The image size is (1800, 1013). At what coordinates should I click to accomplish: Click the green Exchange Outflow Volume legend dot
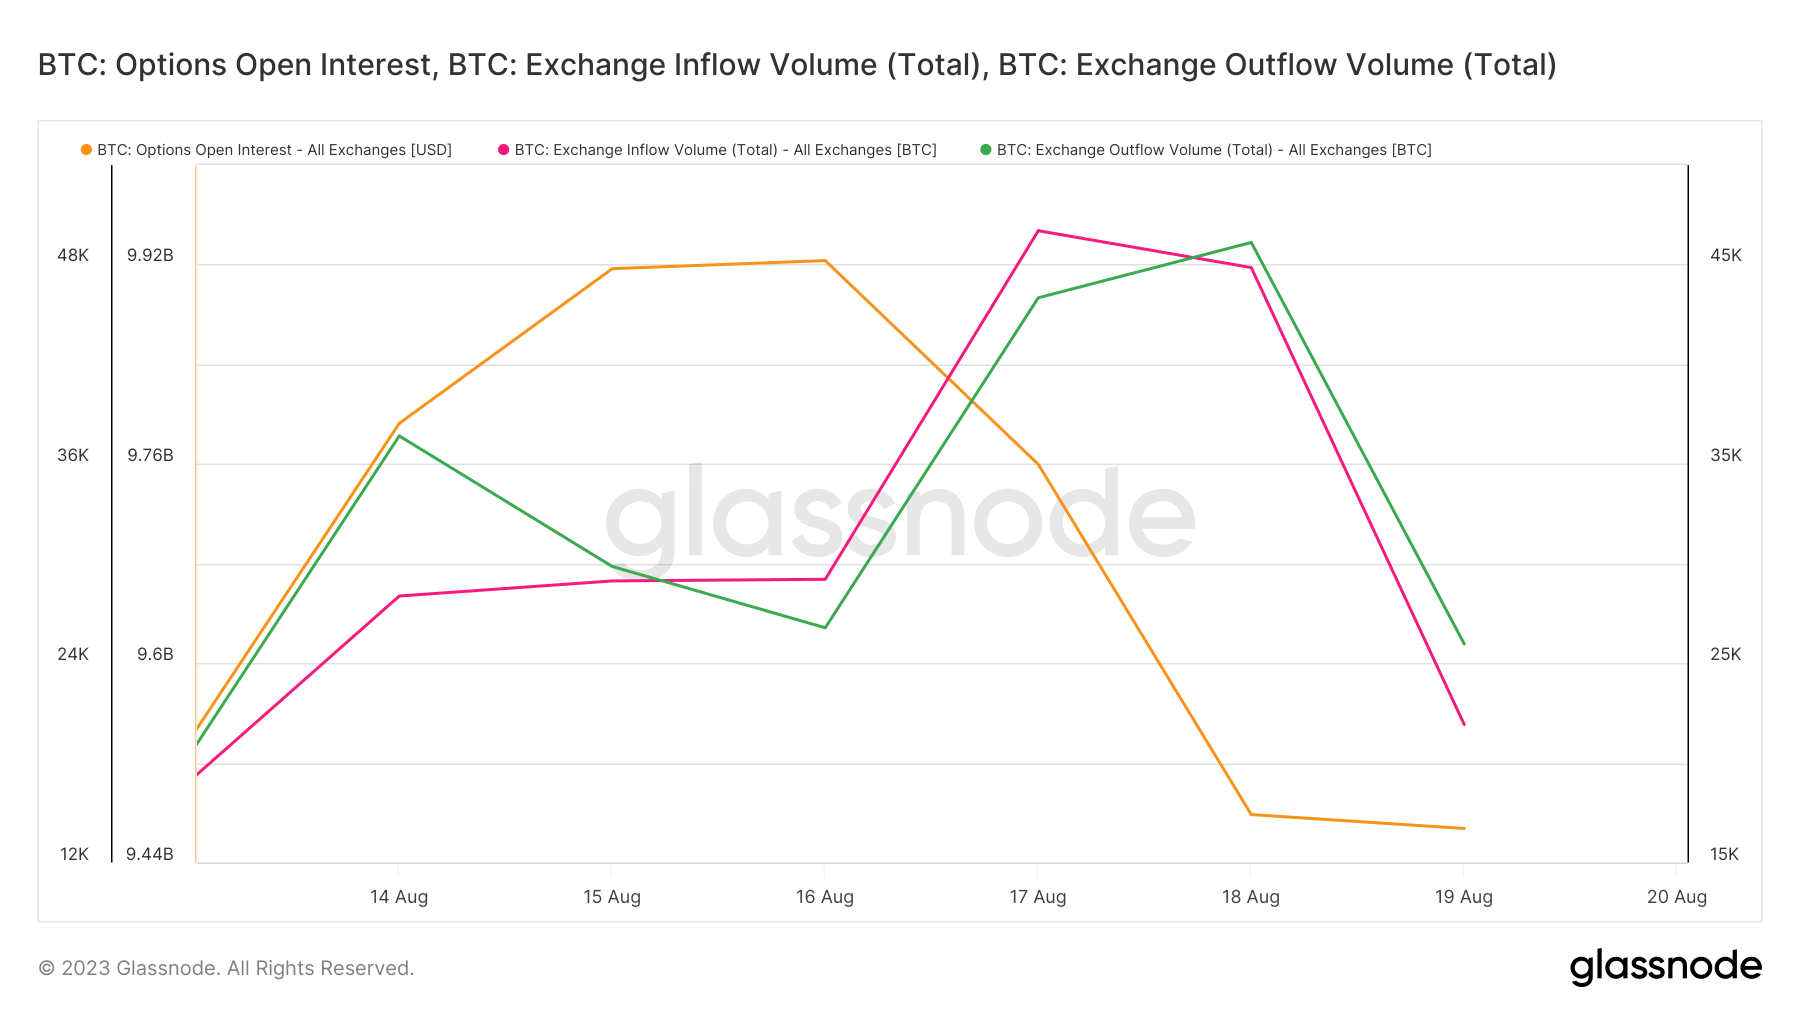click(x=986, y=150)
